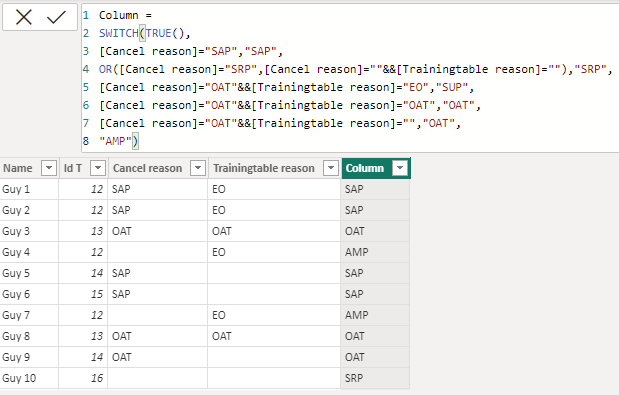Click formula line 7 with empty Trainingtable reason
This screenshot has height=395, width=619.
coord(280,124)
